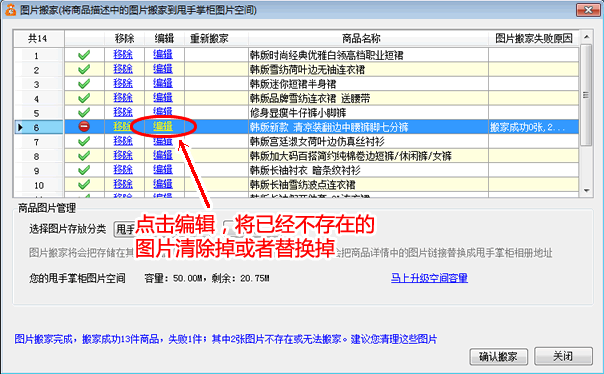Click the 重新搬家 column header
The image size is (604, 374).
click(x=216, y=39)
